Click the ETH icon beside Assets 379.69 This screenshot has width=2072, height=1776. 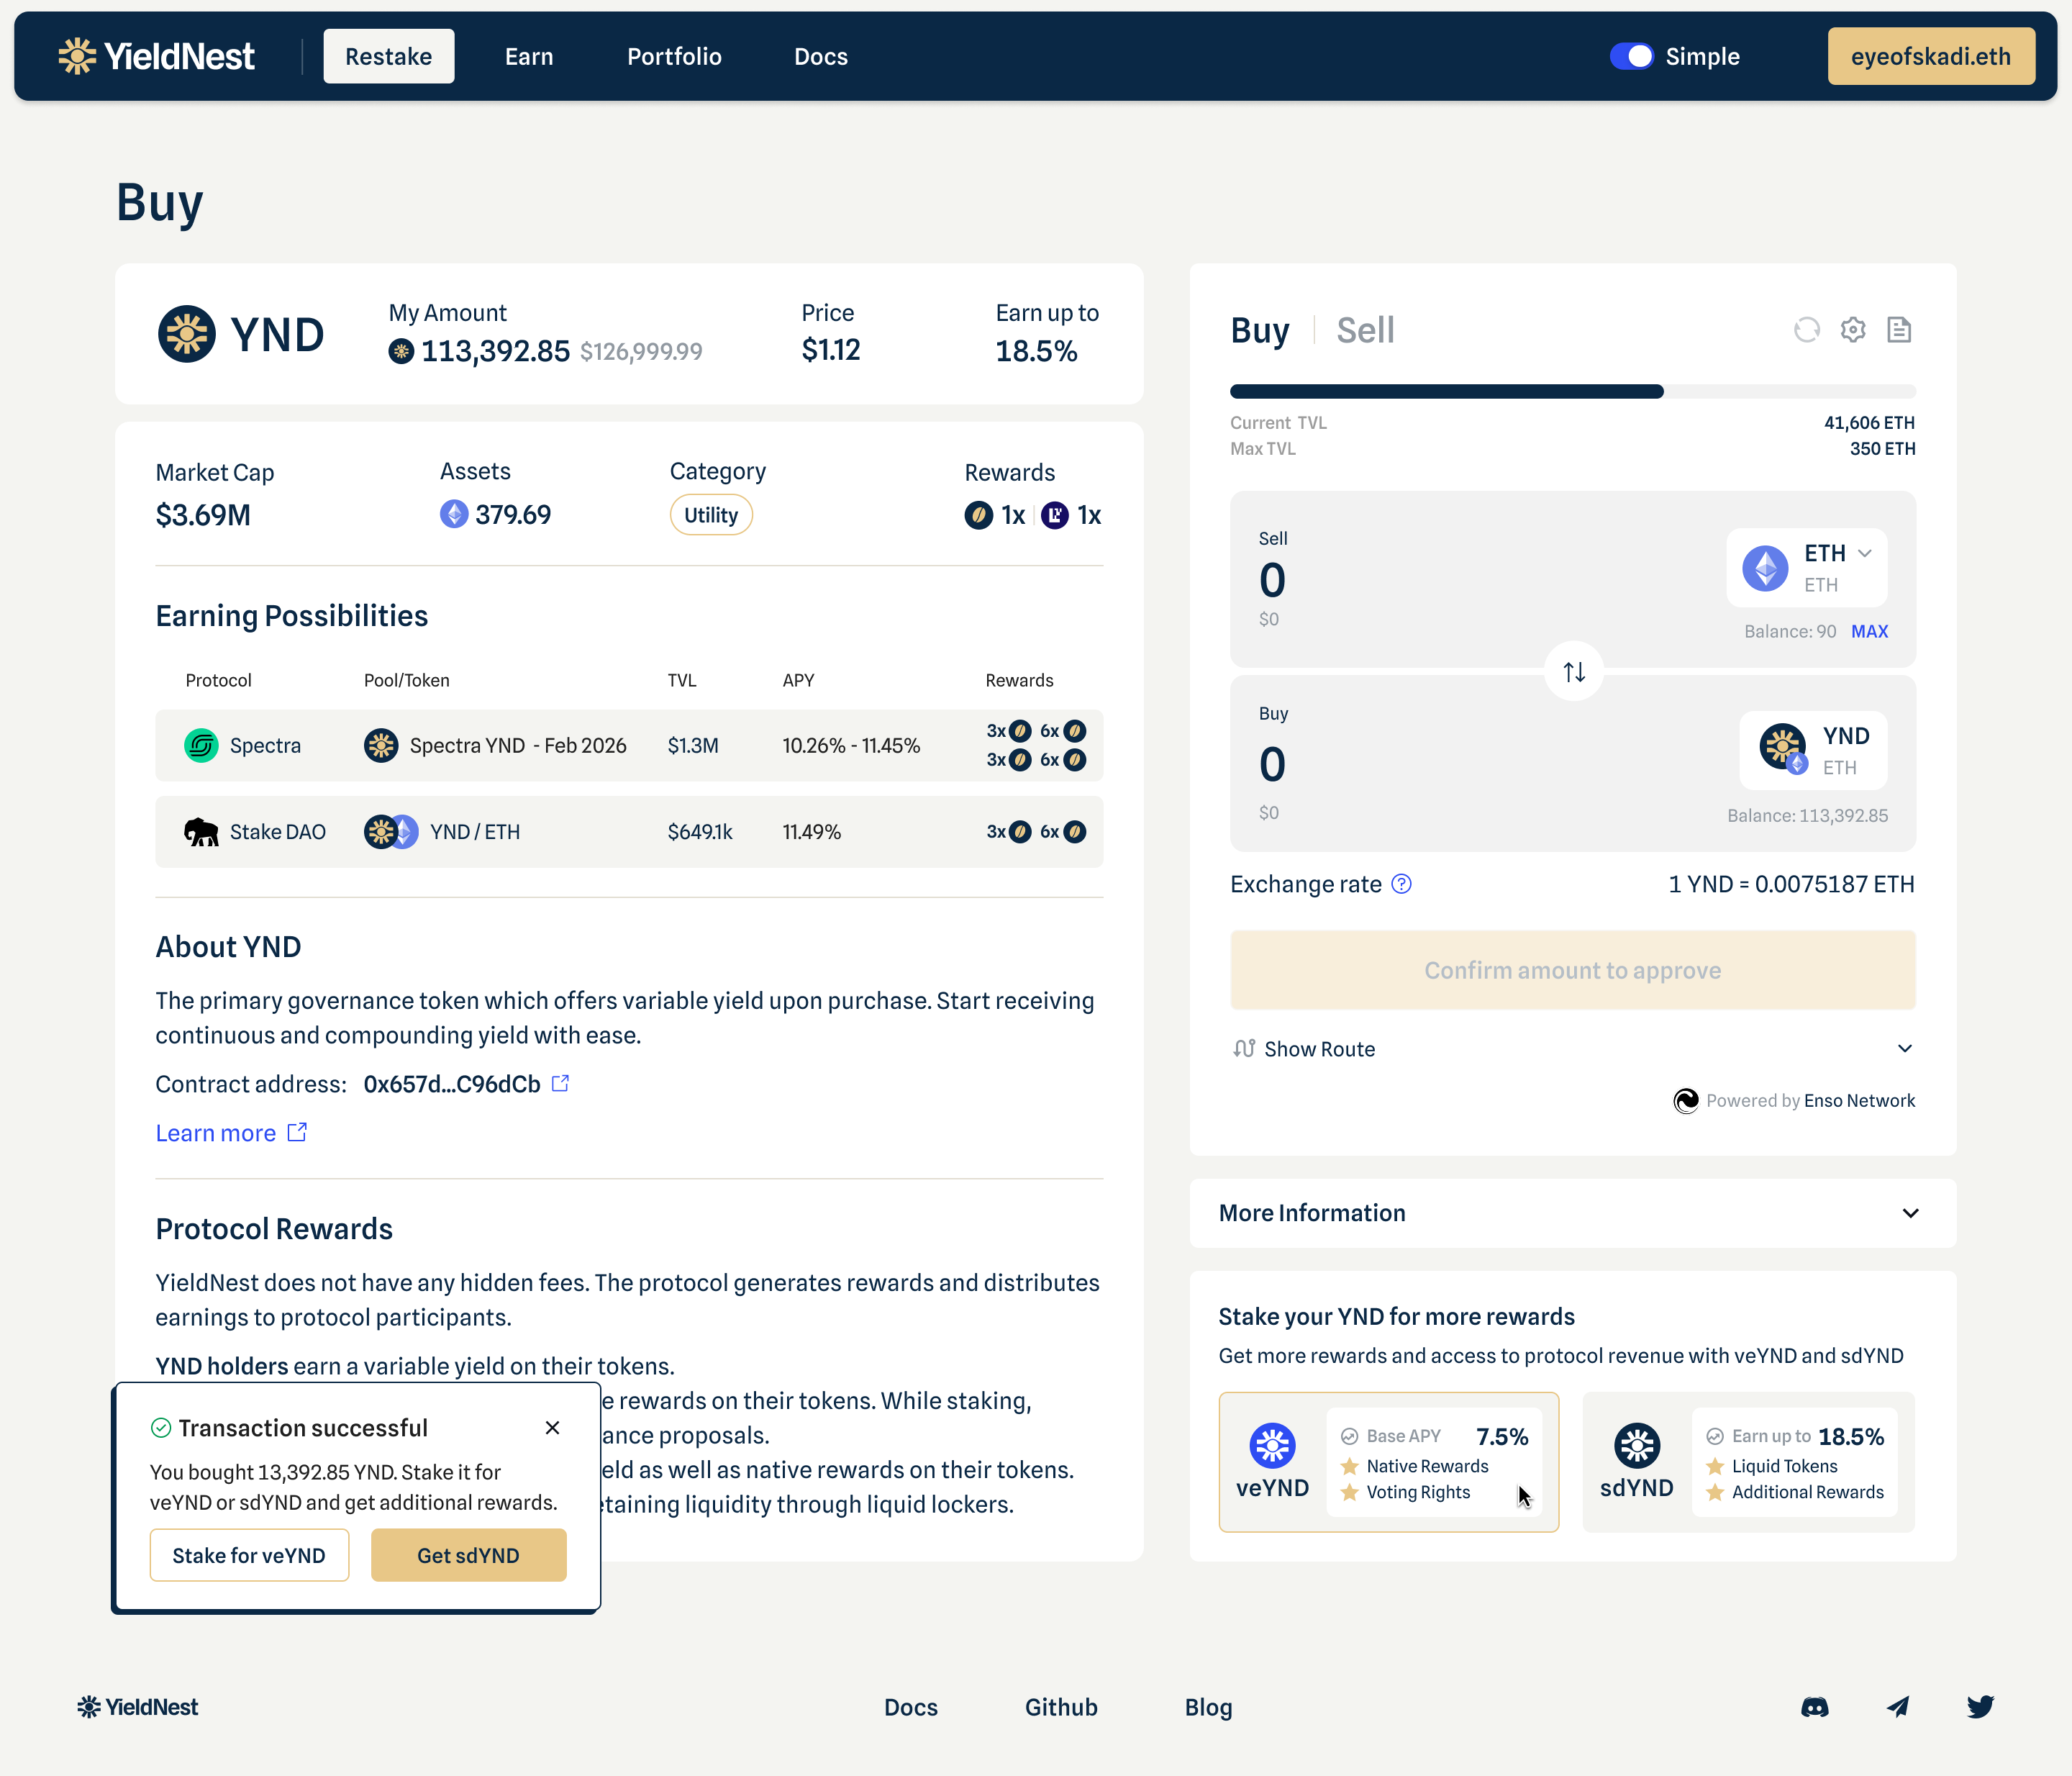[x=454, y=514]
